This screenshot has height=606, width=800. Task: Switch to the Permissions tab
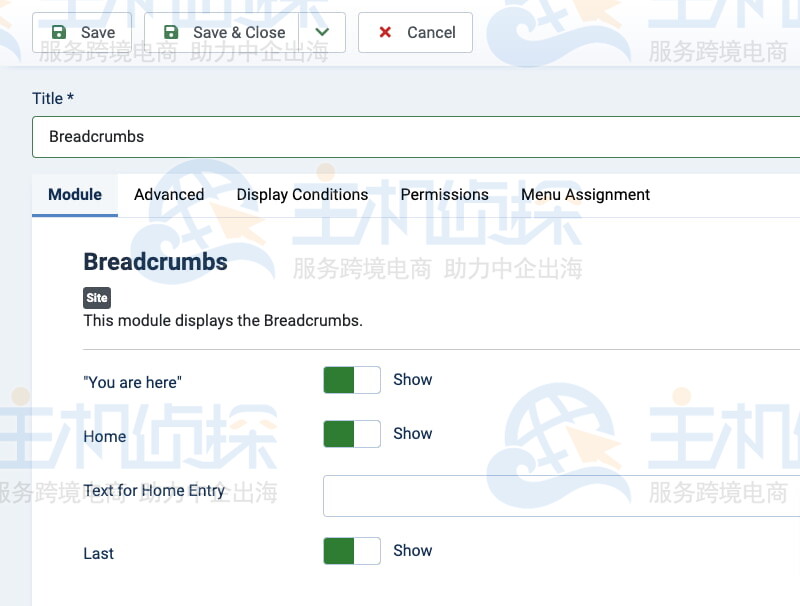[x=444, y=195]
